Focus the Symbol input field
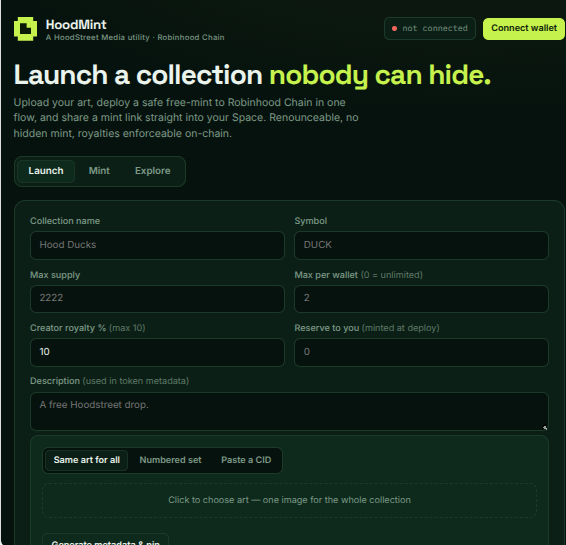Image resolution: width=566 pixels, height=545 pixels. click(421, 245)
